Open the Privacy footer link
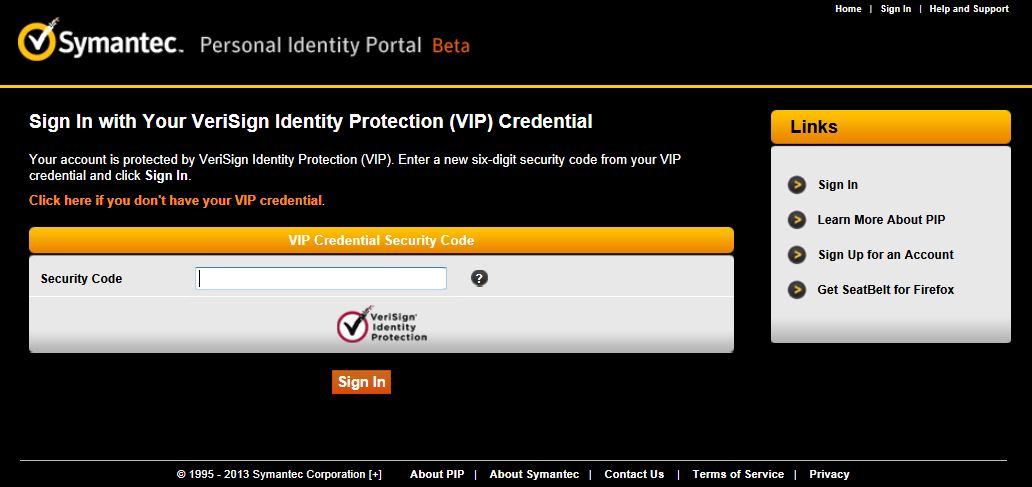1032x487 pixels. tap(829, 475)
